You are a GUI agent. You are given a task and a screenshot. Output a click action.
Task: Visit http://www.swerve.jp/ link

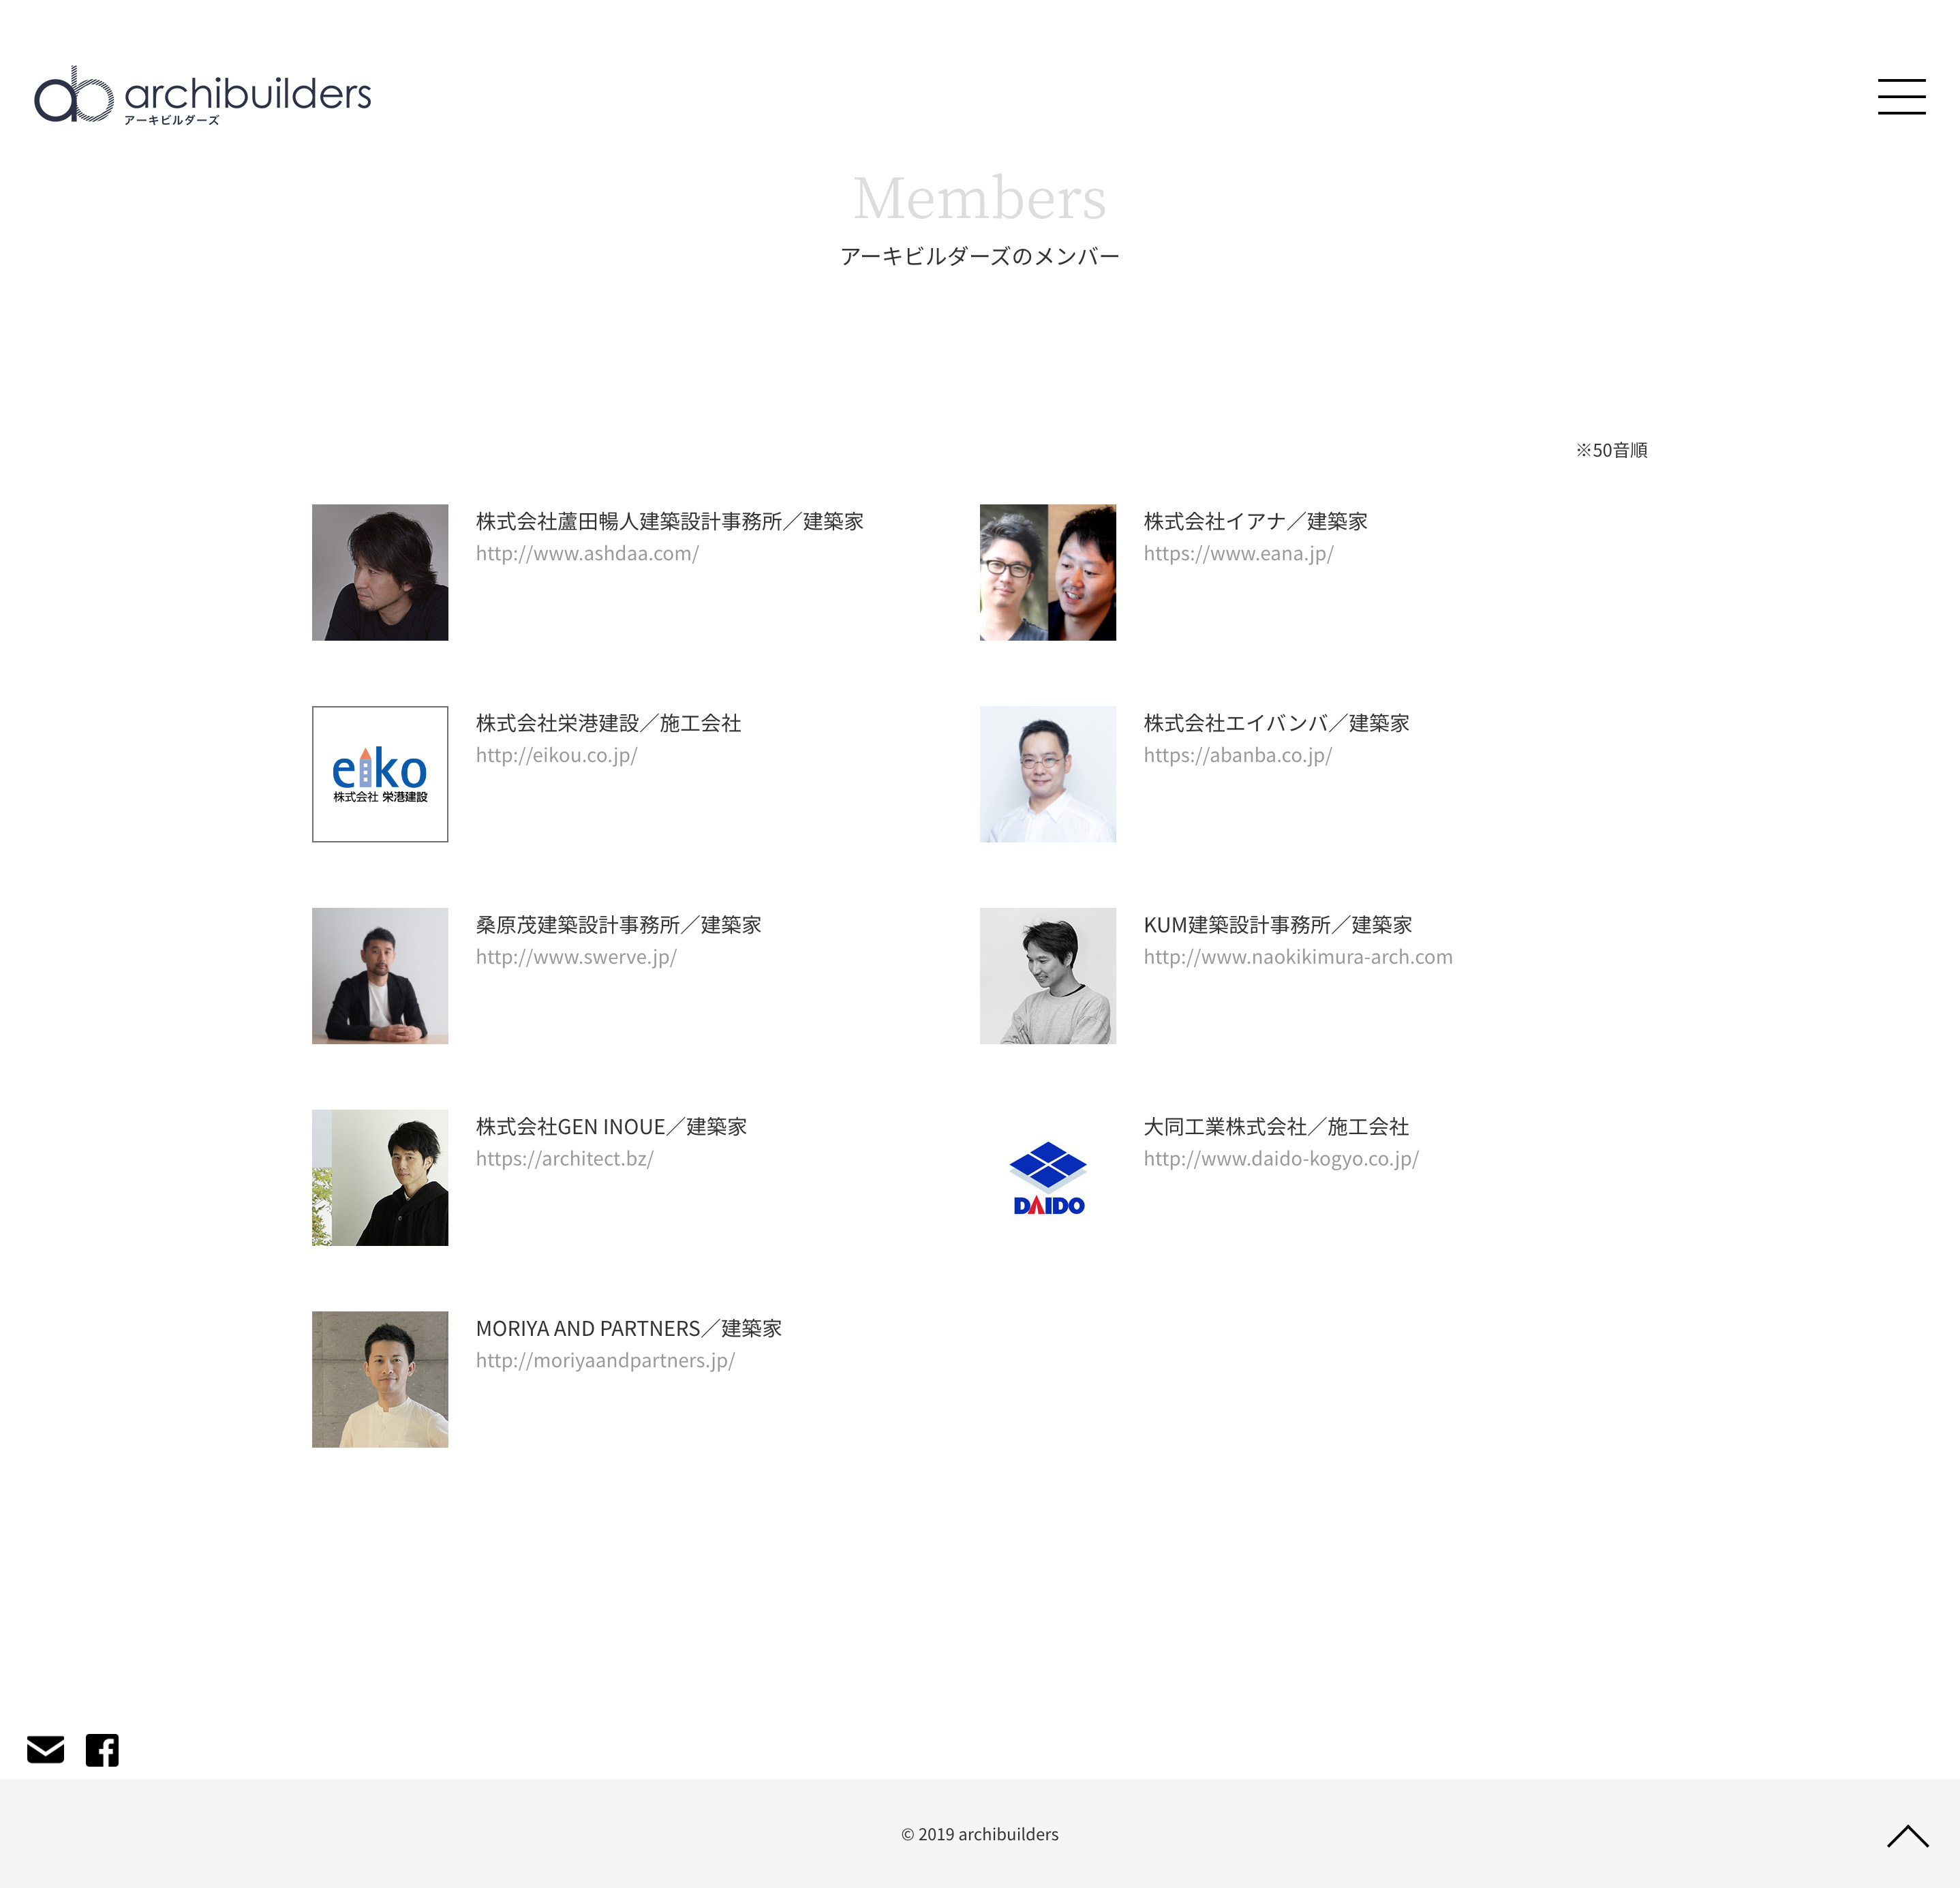tap(576, 957)
